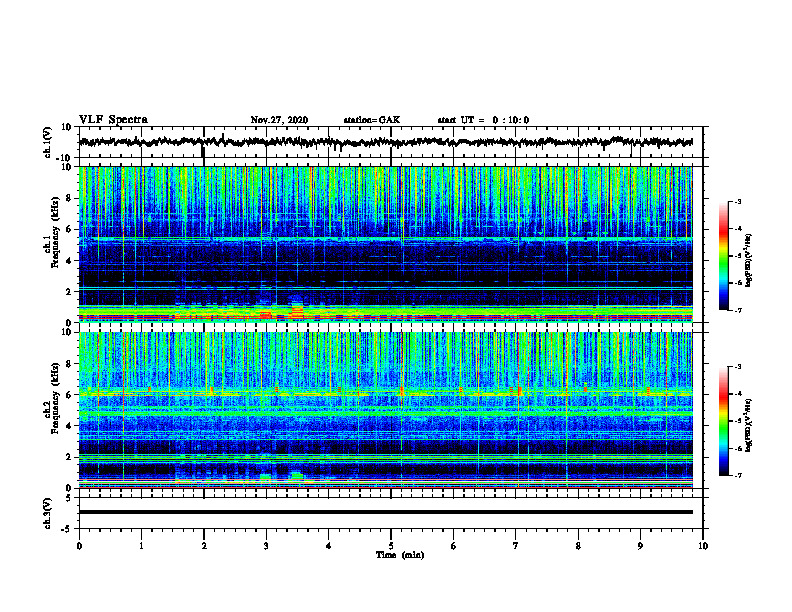Viewport: 792px width, 612px height.
Task: Click the ch.2 spectrogram panel
Action: pyautogui.click(x=386, y=410)
